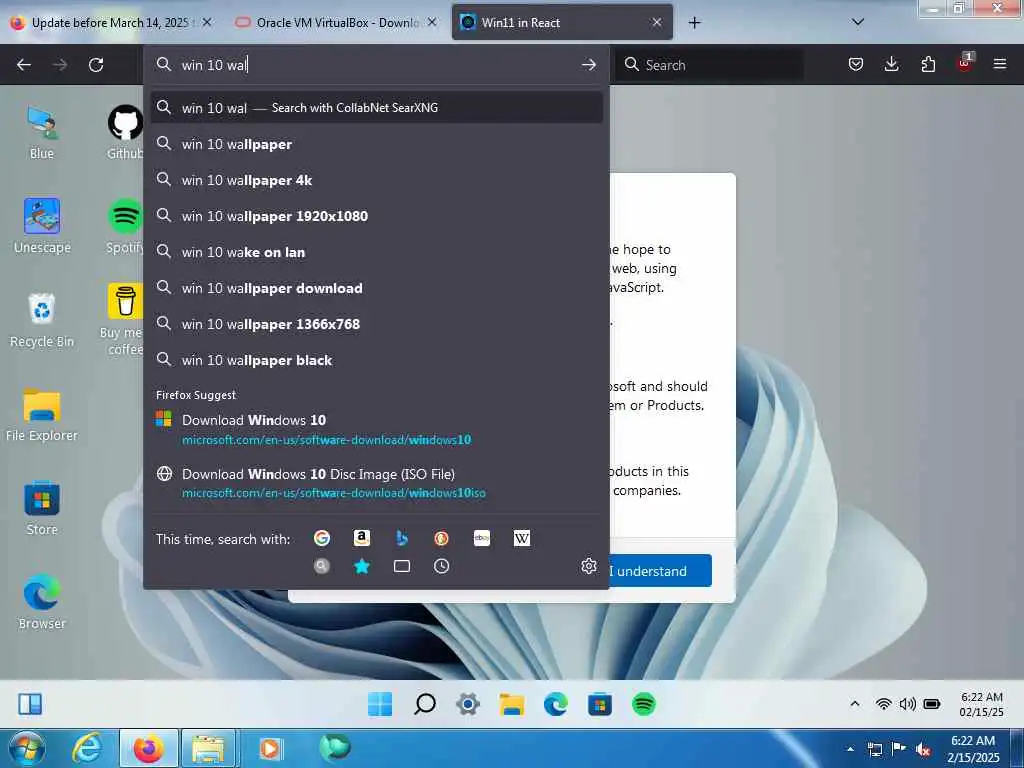
Task: Show hidden icons in Windows 7 tray
Action: pos(850,749)
